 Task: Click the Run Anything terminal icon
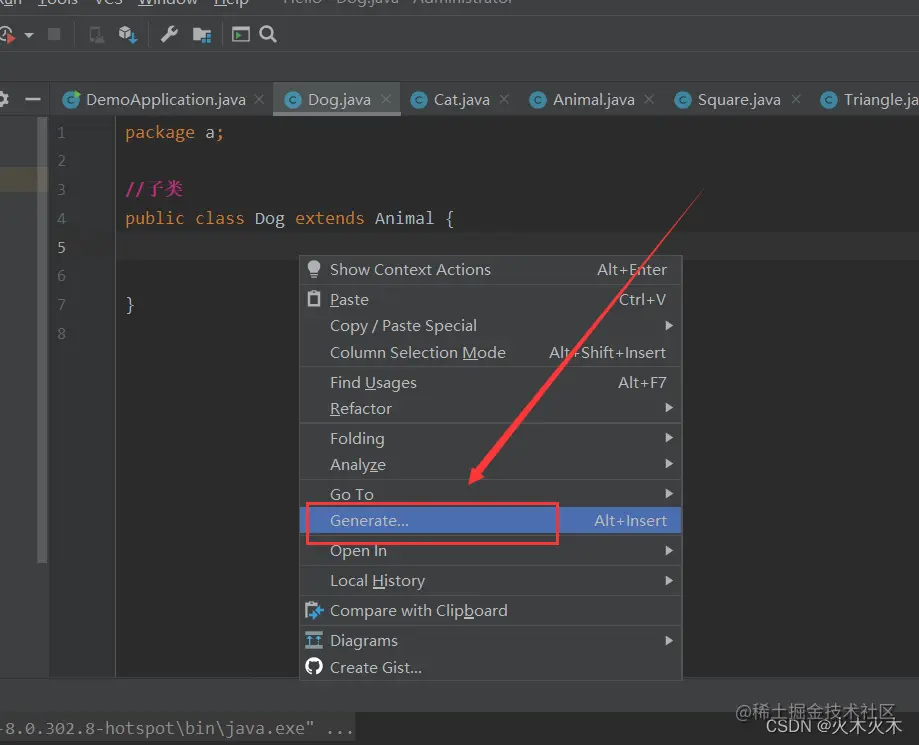241,35
